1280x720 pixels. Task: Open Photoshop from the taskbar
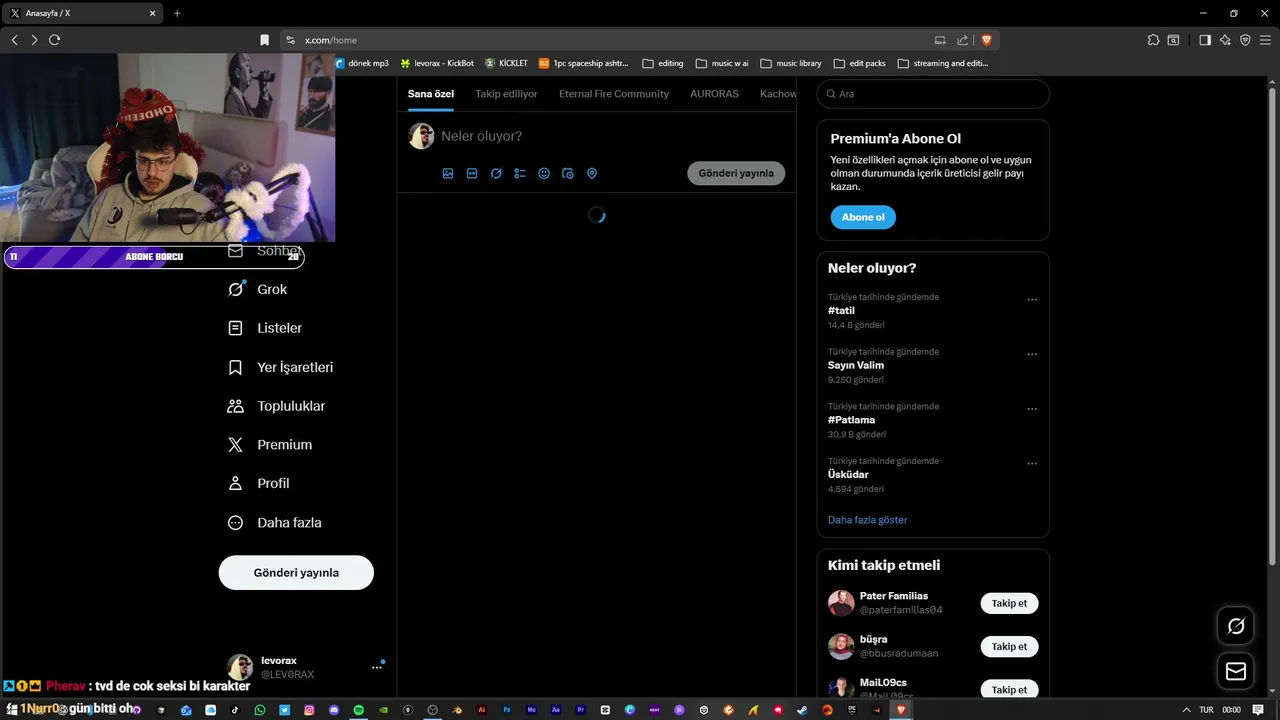[507, 710]
